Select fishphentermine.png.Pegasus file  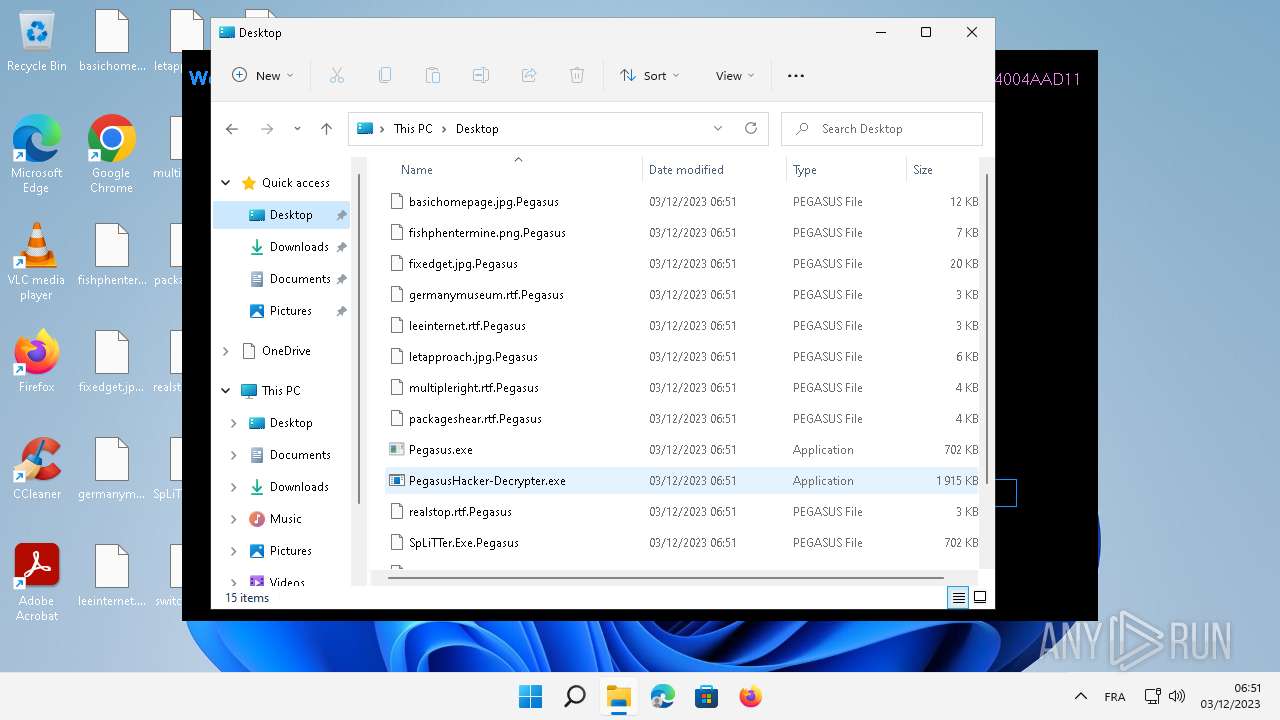tap(683, 233)
